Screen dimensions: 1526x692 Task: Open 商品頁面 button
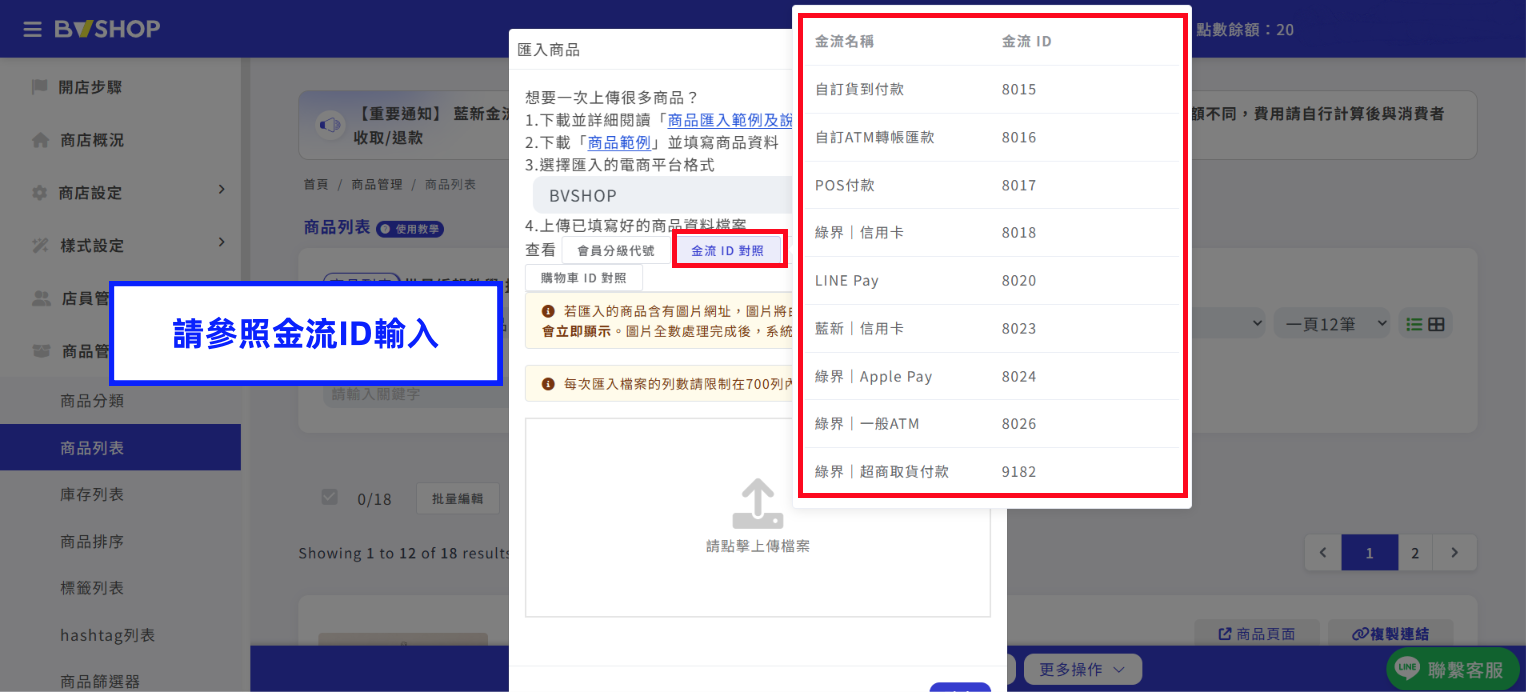1257,634
